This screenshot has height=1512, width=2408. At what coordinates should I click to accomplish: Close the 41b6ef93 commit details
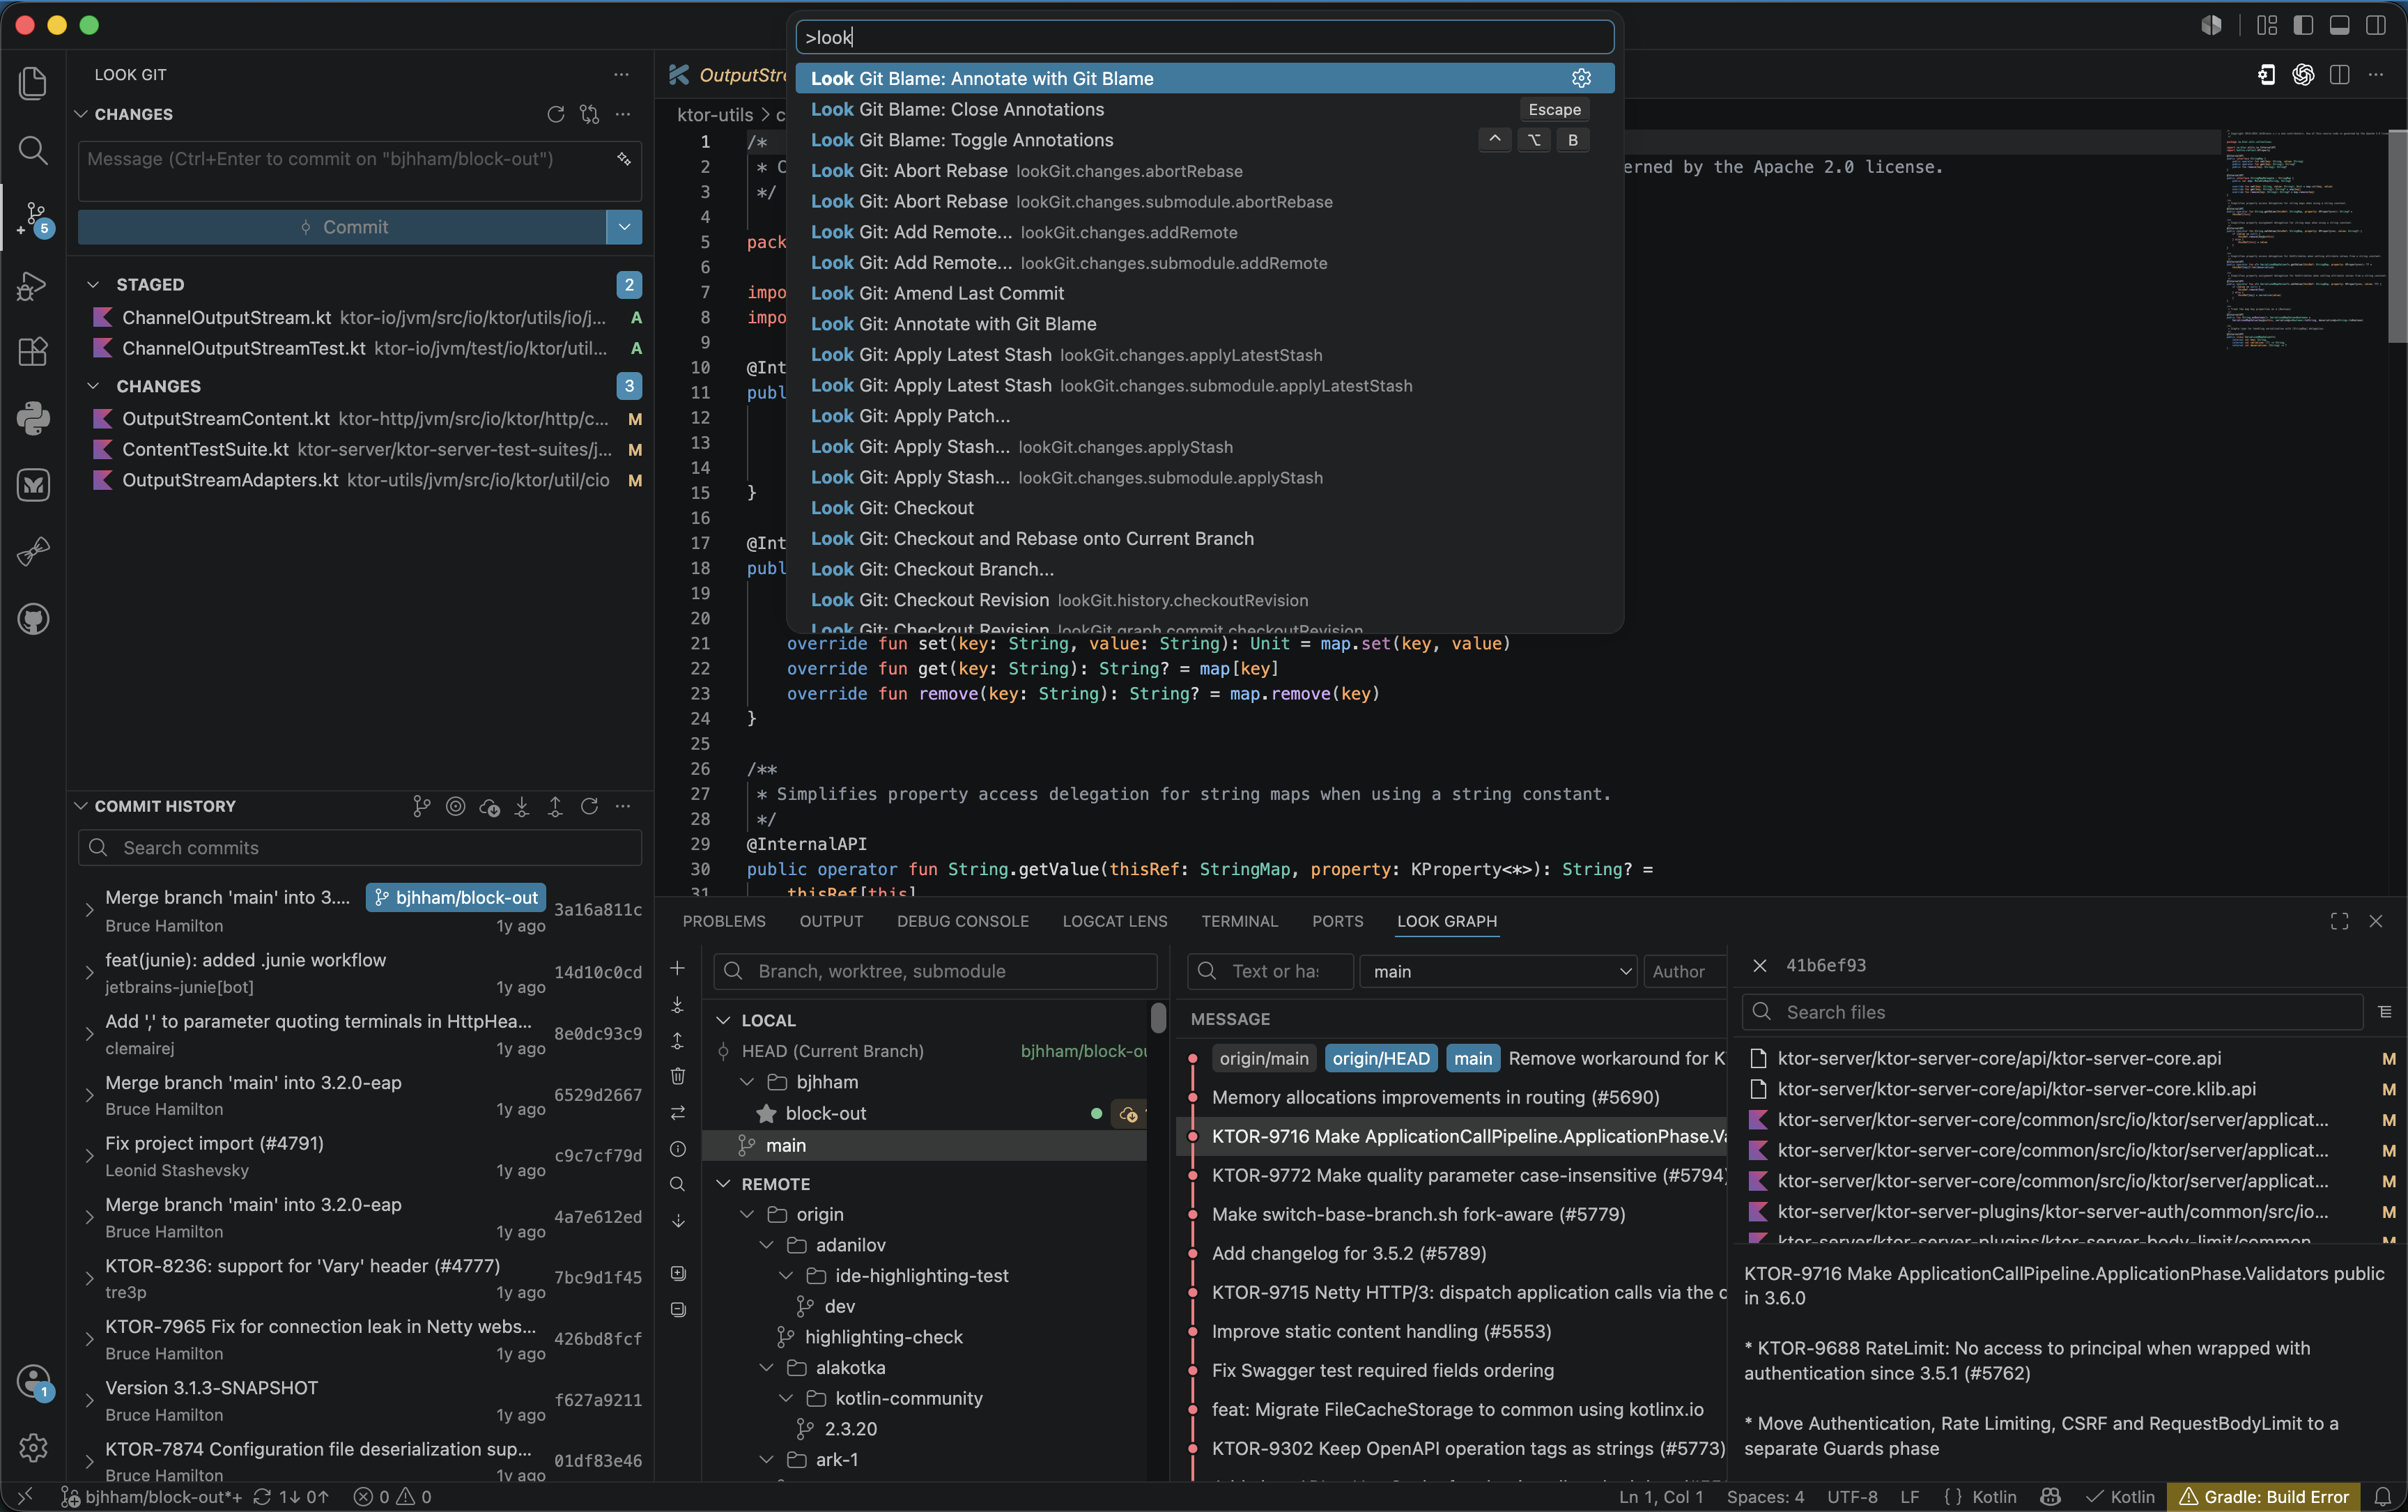coord(1759,965)
